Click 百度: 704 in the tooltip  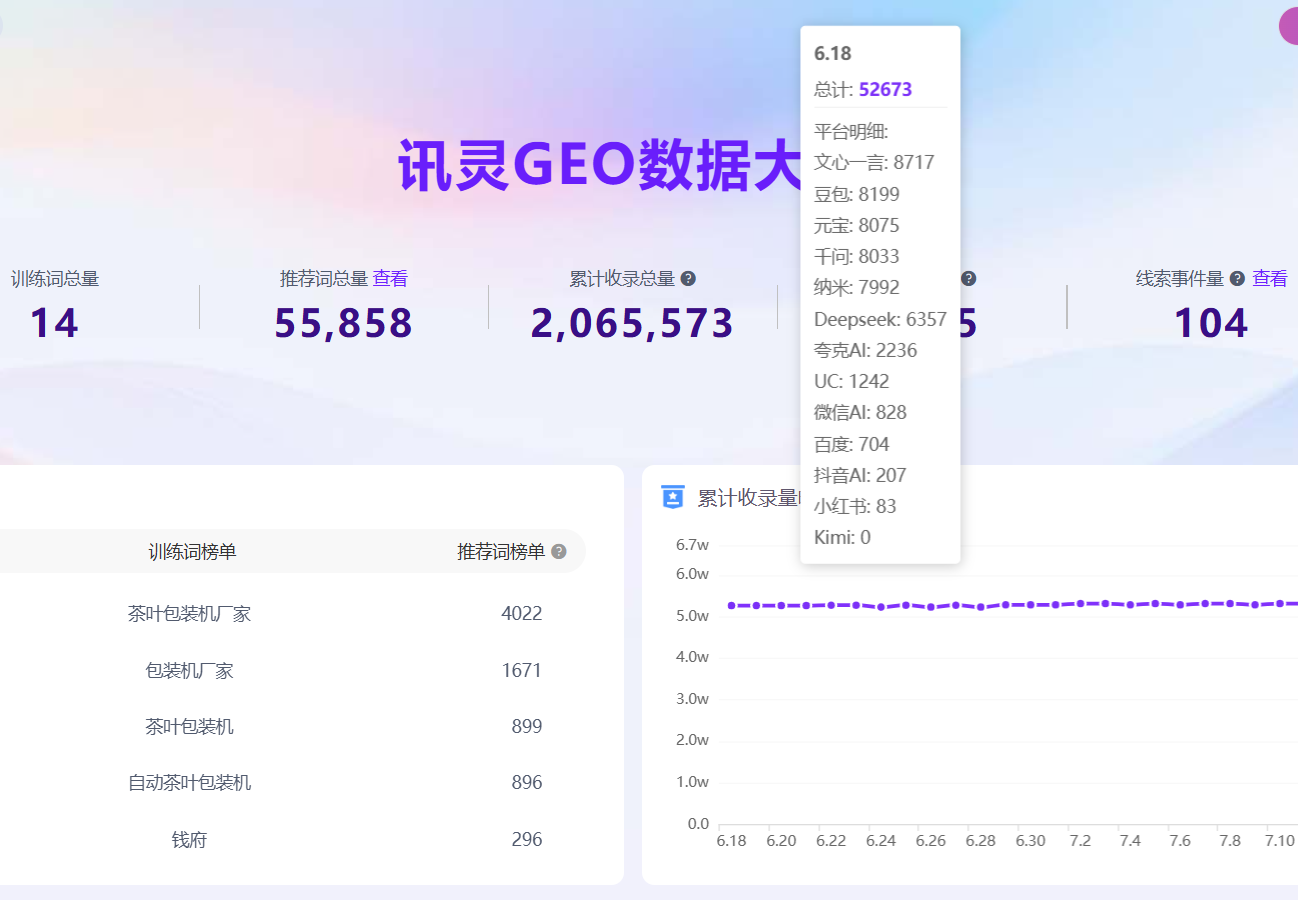click(x=852, y=444)
